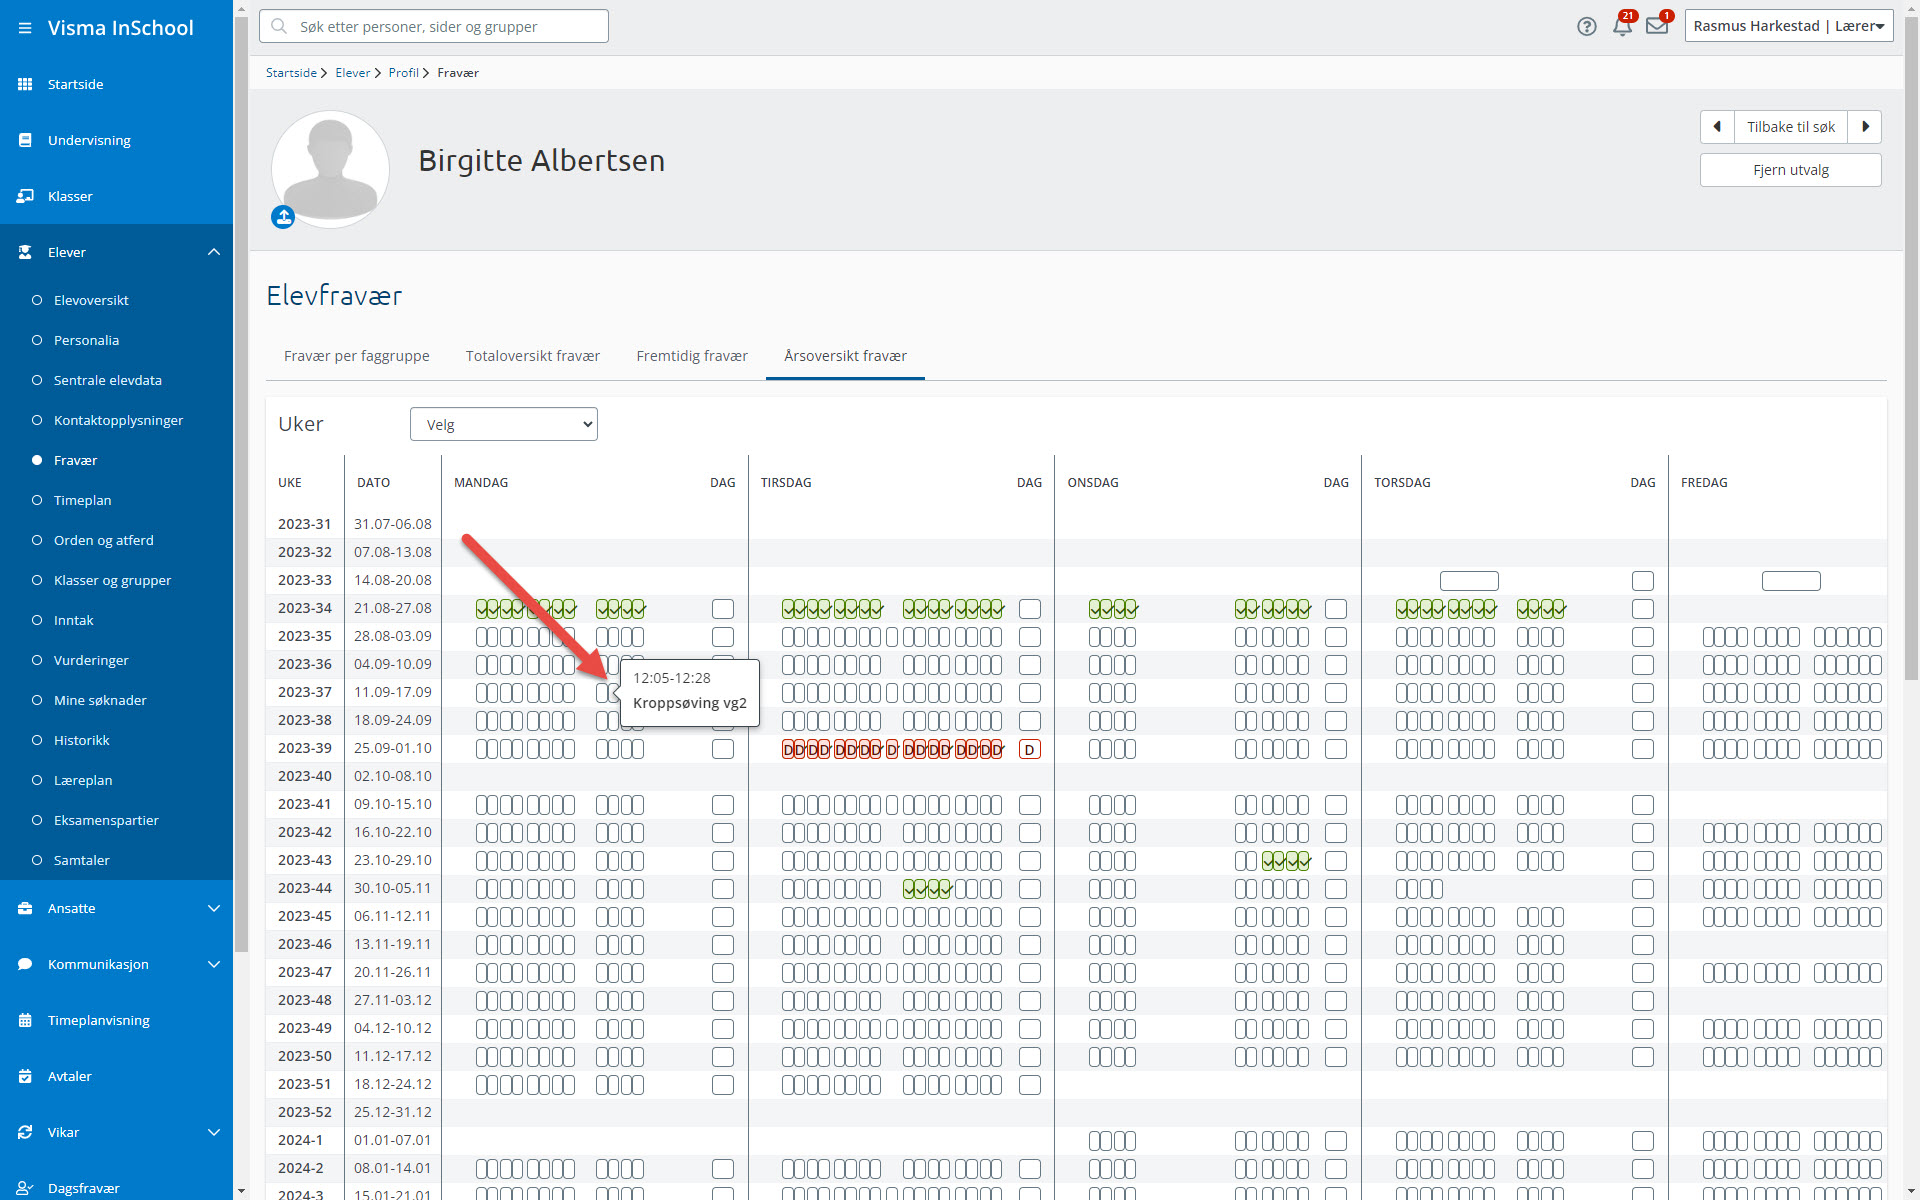Switch to Fravær per faggruppe tab
Viewport: 1920px width, 1200px height.
click(357, 356)
